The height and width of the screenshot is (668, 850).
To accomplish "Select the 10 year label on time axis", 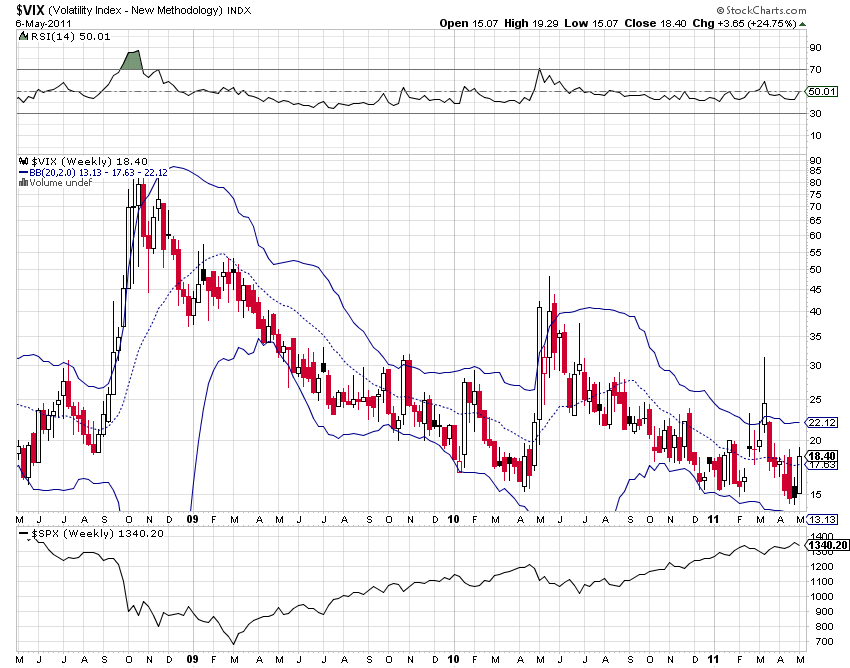I will tap(454, 519).
